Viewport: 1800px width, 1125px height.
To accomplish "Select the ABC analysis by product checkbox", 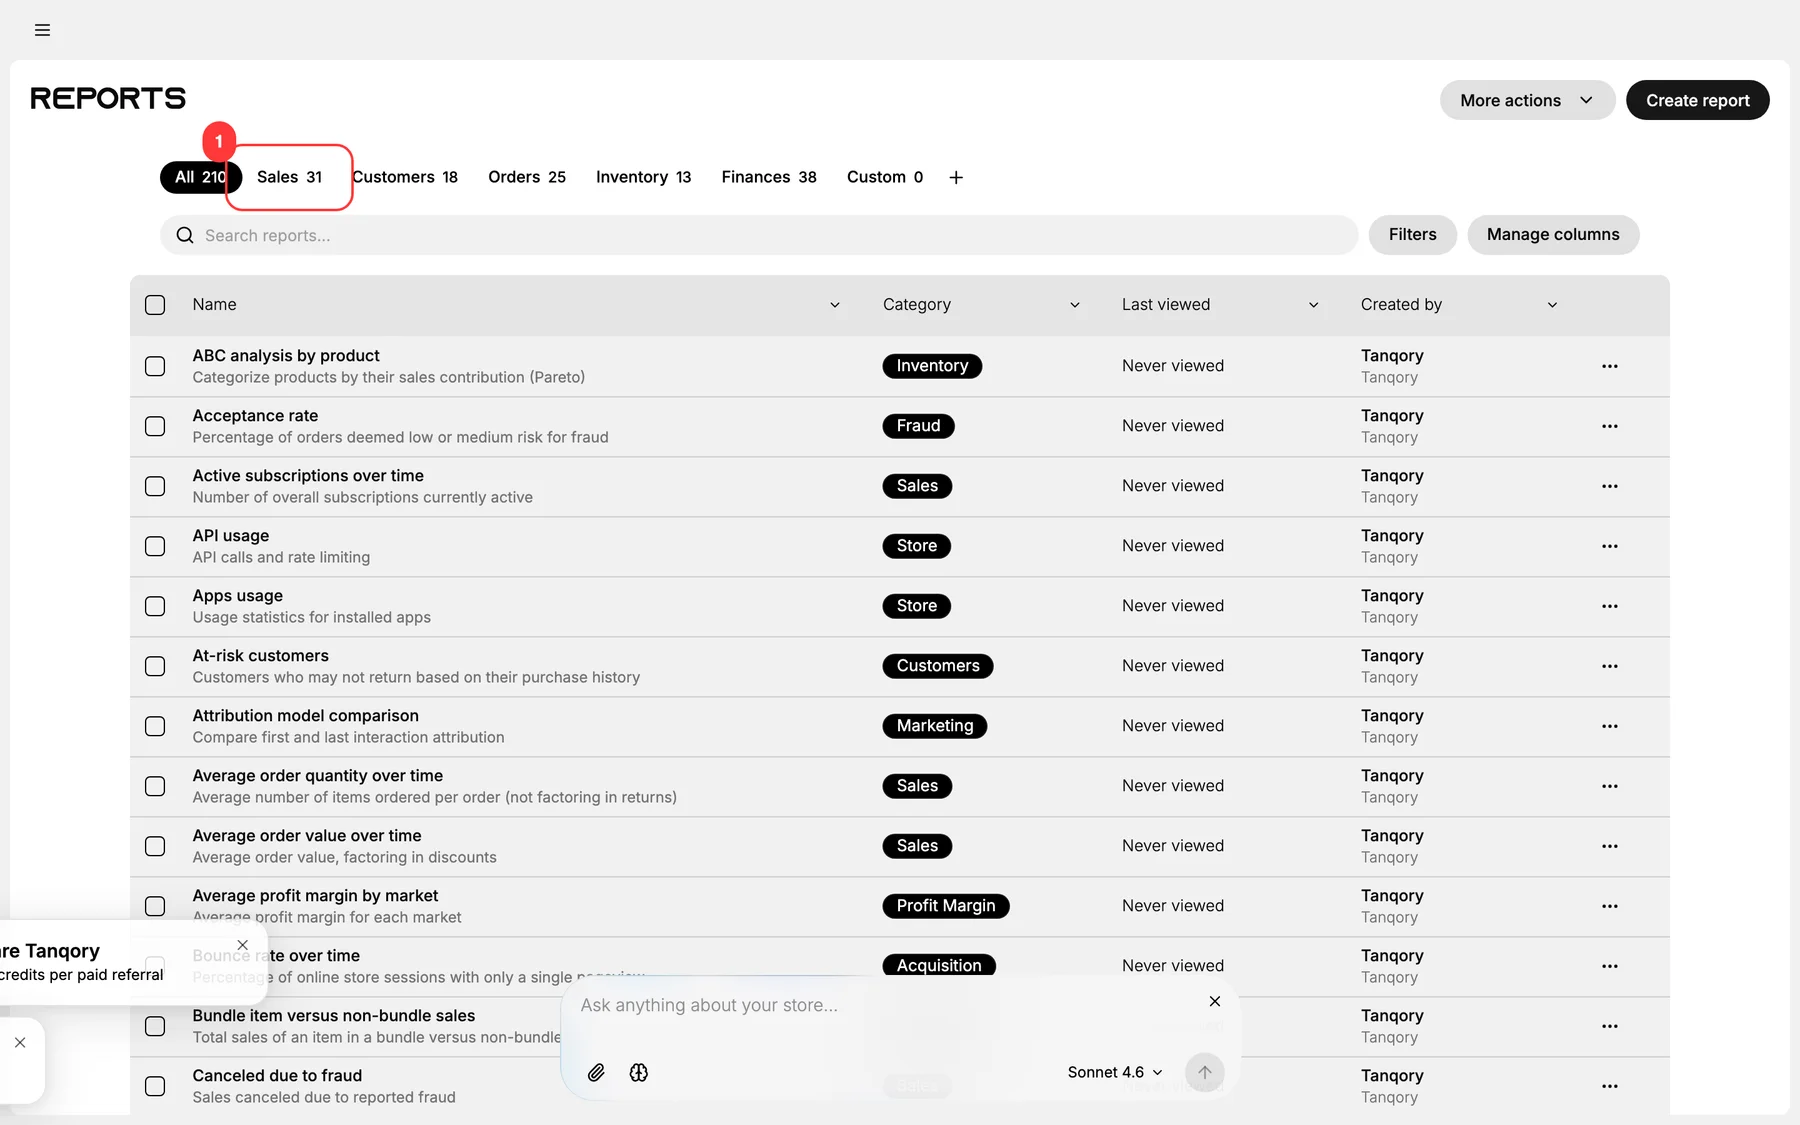I will [x=155, y=366].
